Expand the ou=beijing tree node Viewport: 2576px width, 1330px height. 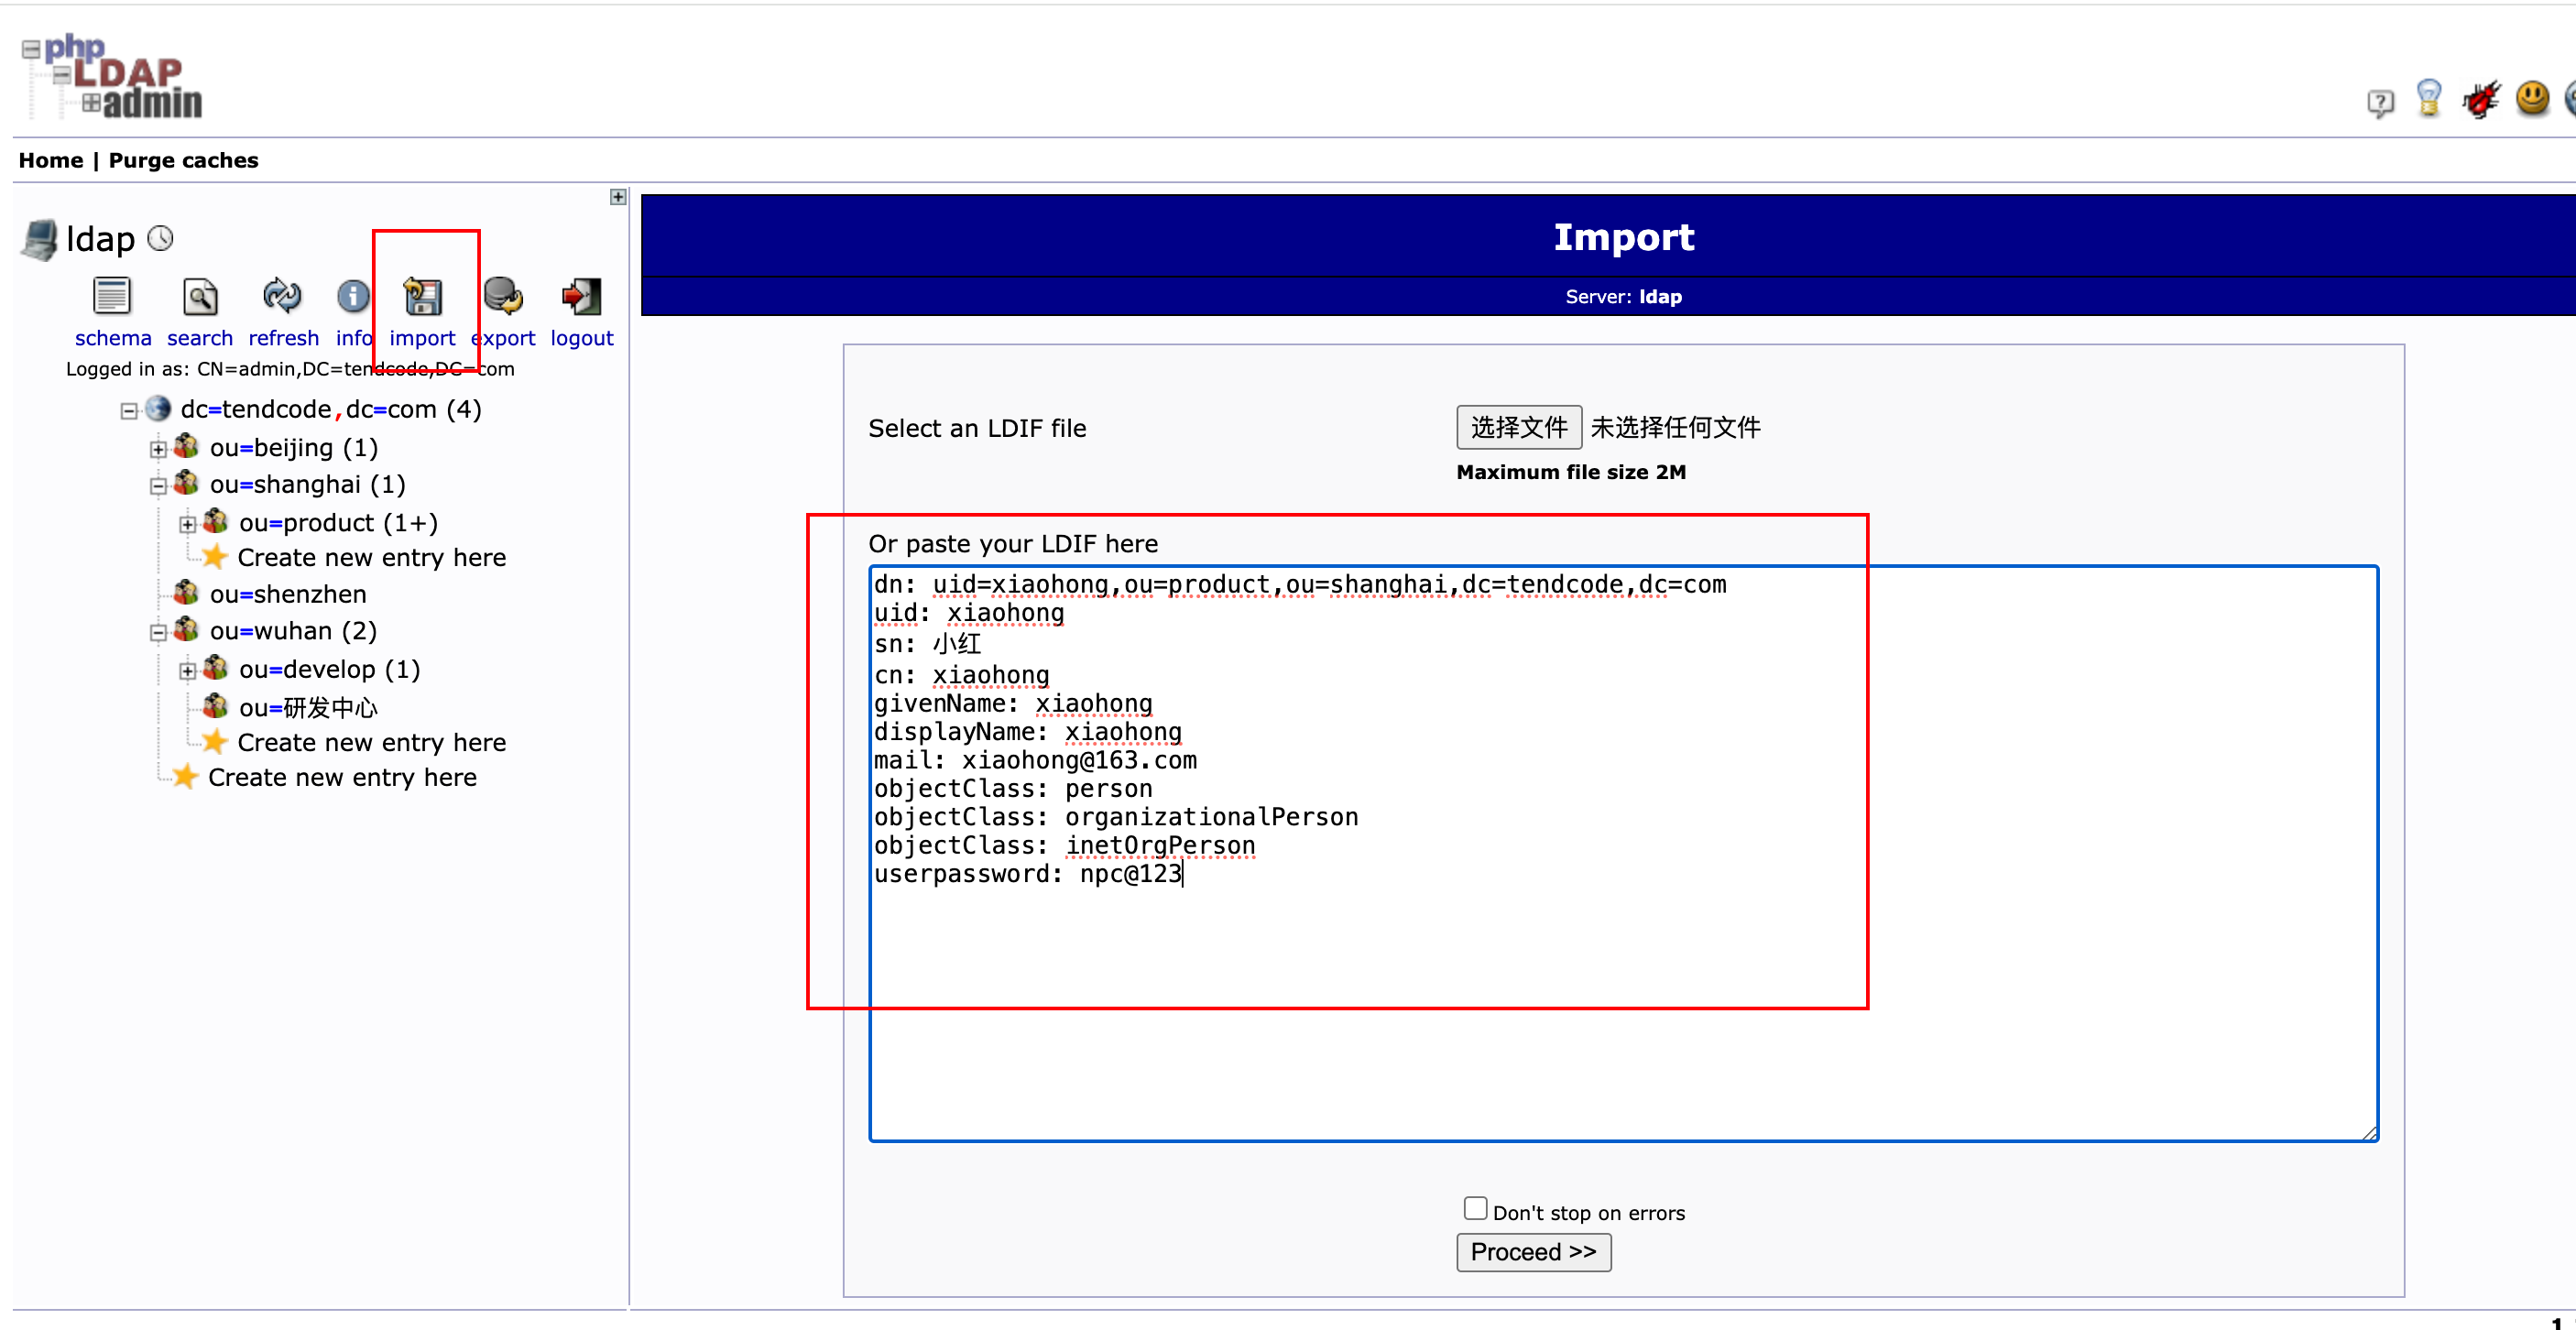click(x=158, y=449)
